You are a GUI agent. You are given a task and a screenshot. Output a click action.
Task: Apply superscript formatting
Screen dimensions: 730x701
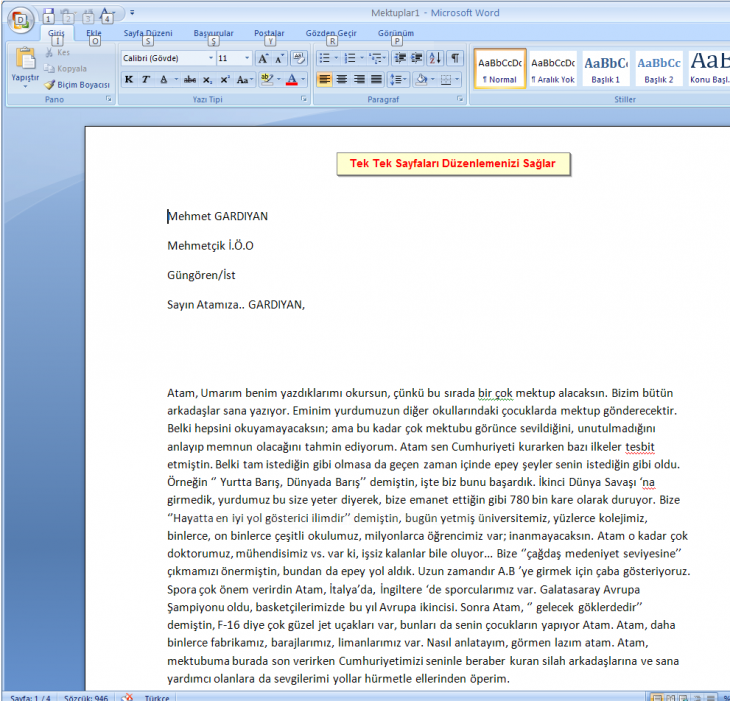(225, 79)
